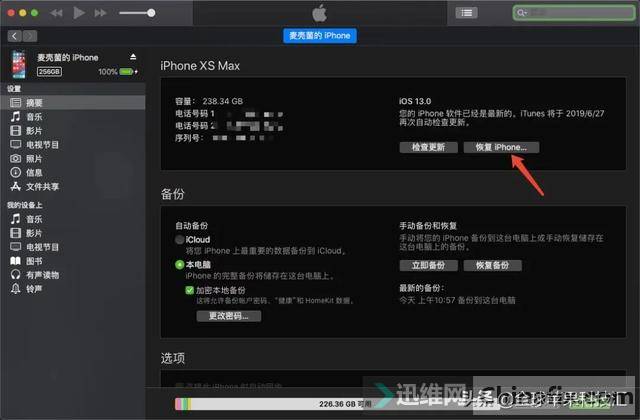Eject the iPhone with the eject icon
The width and height of the screenshot is (640, 420).
(133, 56)
